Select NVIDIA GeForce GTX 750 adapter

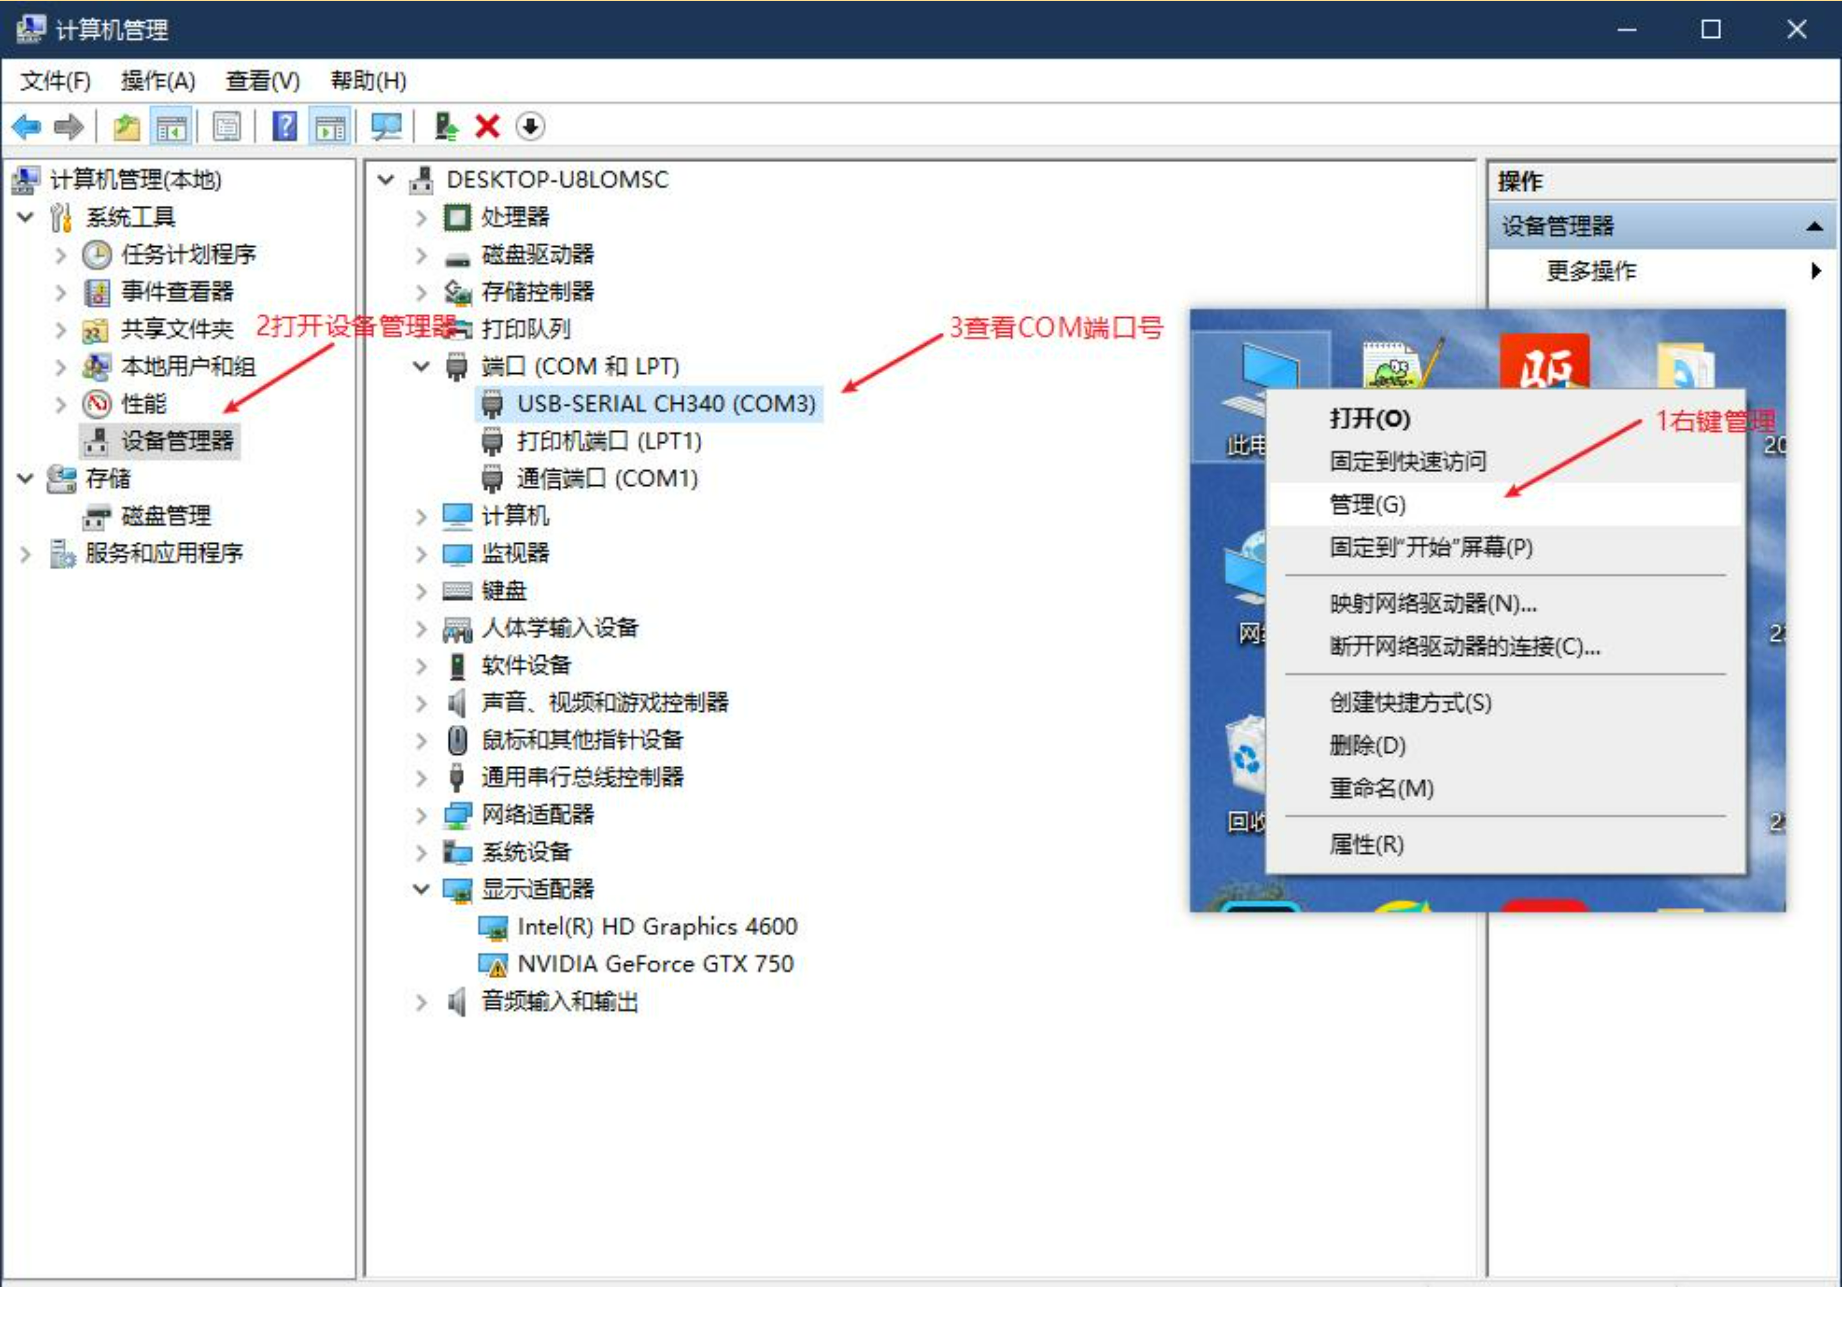655,964
